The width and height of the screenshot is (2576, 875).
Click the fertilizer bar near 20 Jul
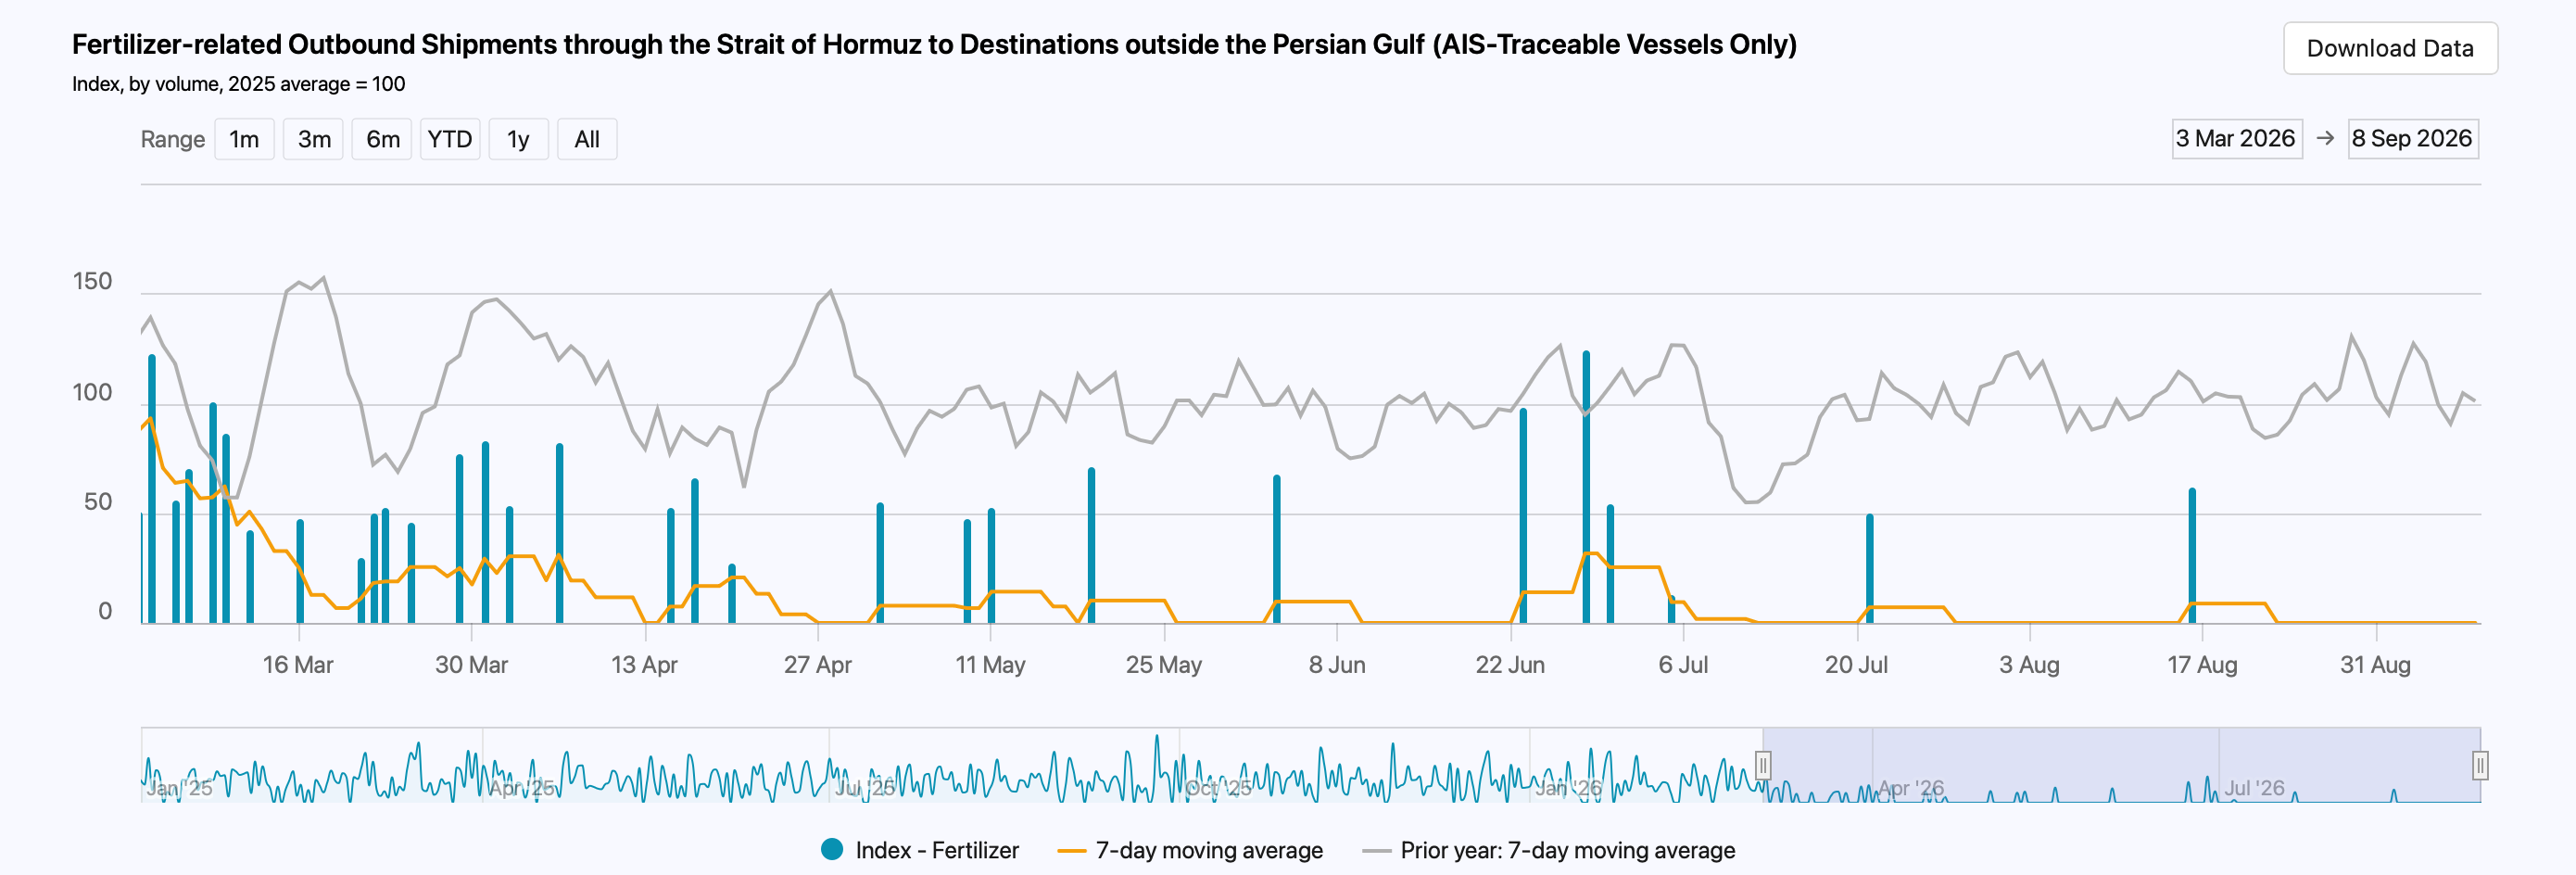click(x=1869, y=569)
